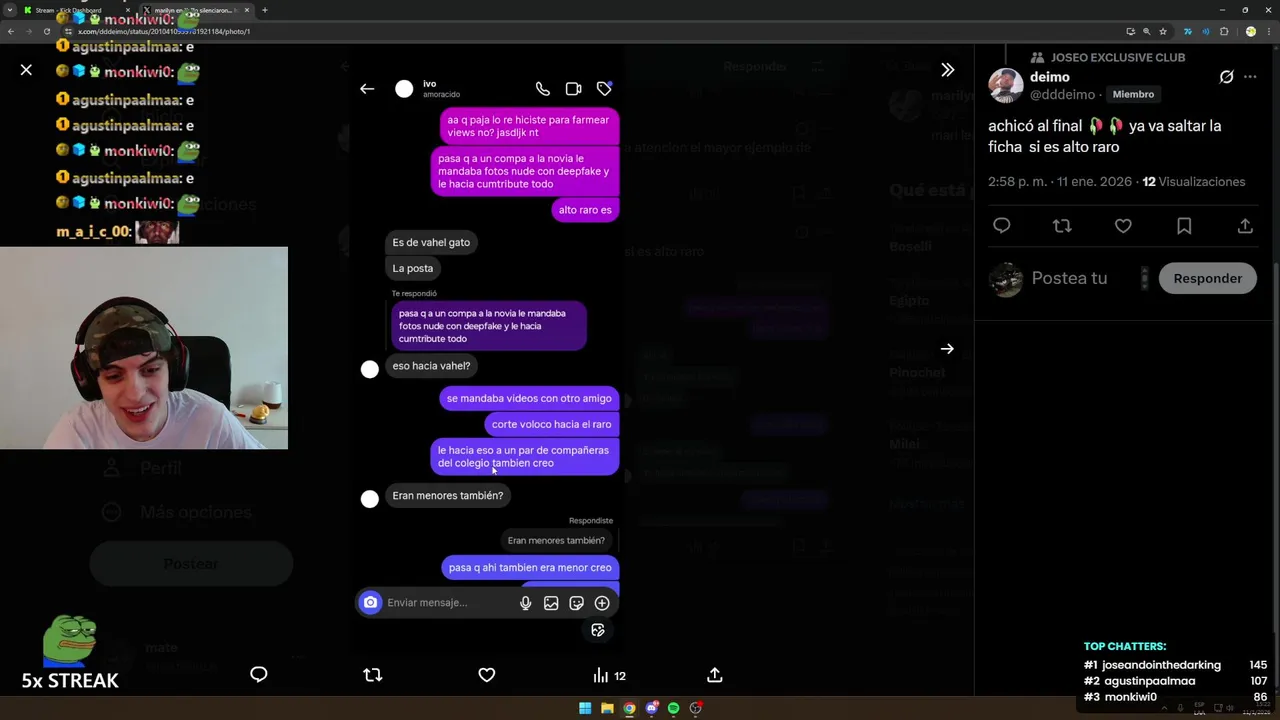This screenshot has height=720, width=1280.
Task: Click the browser reload button
Action: (46, 31)
